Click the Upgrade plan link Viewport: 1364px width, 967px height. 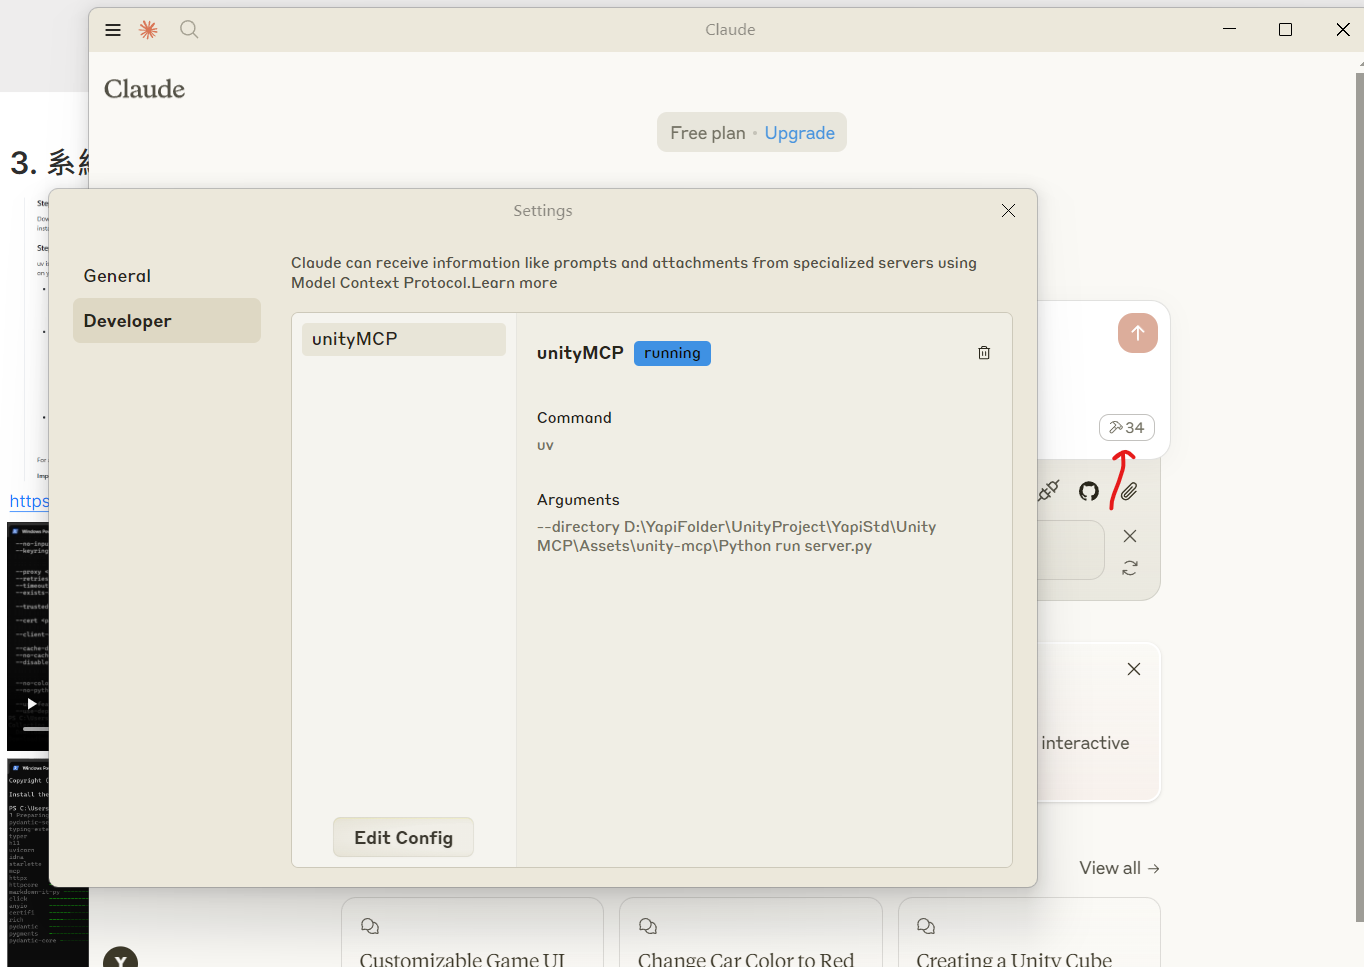click(799, 133)
